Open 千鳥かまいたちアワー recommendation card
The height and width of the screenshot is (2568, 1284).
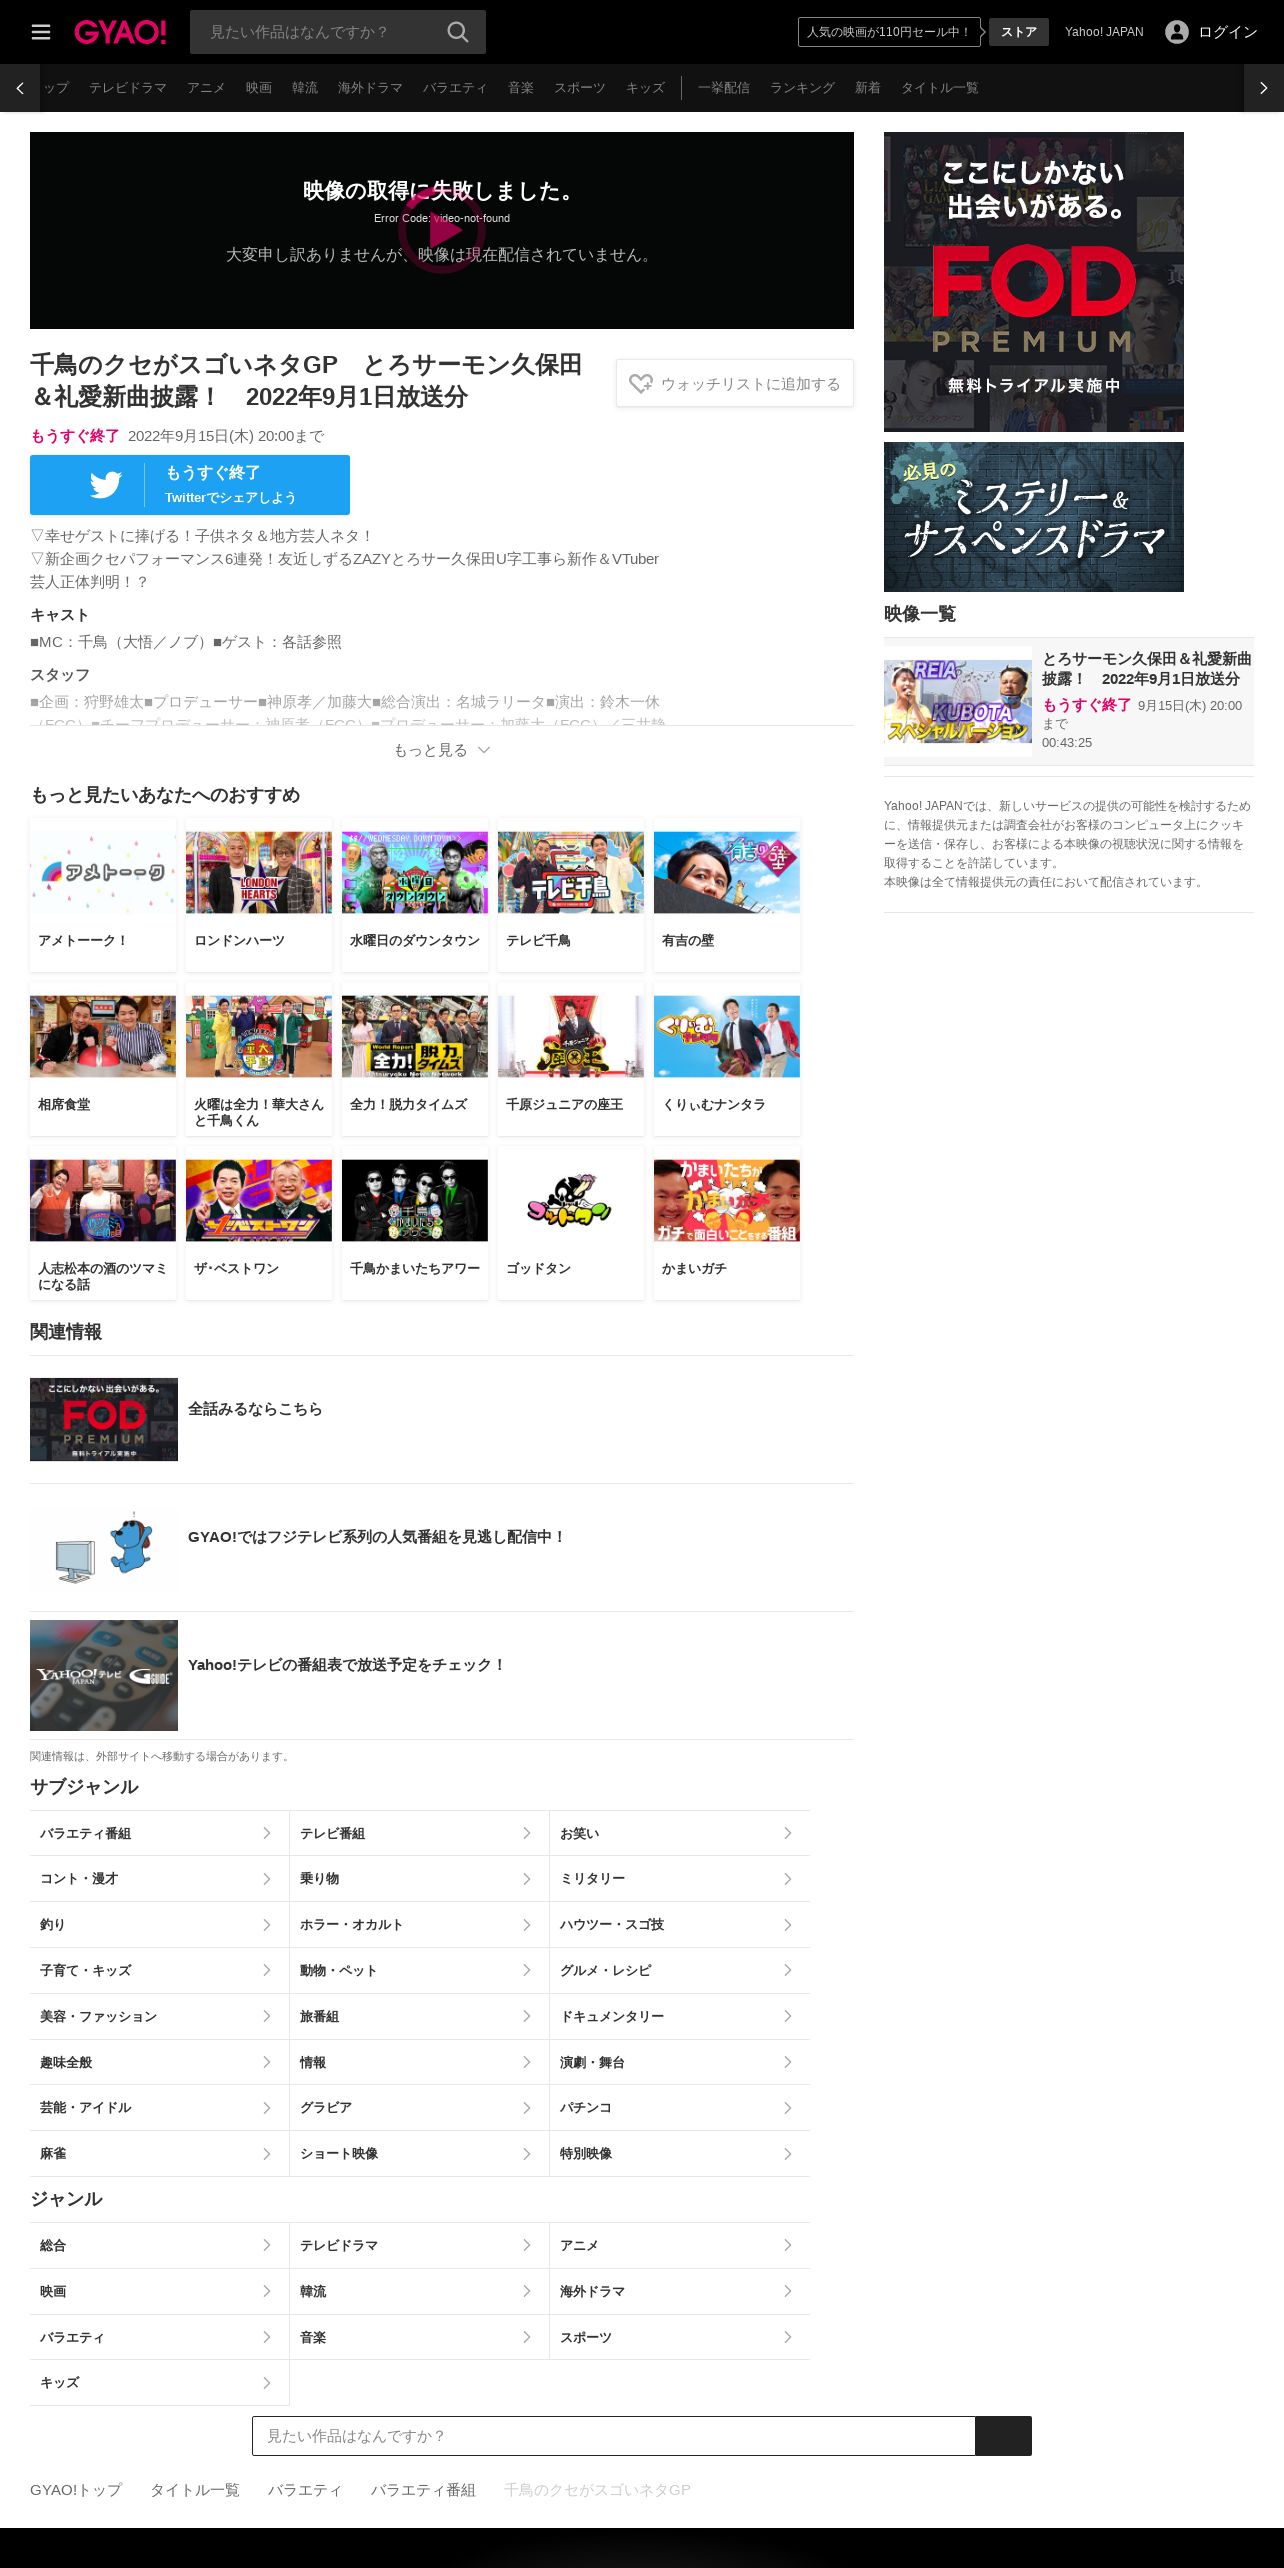click(x=415, y=1223)
